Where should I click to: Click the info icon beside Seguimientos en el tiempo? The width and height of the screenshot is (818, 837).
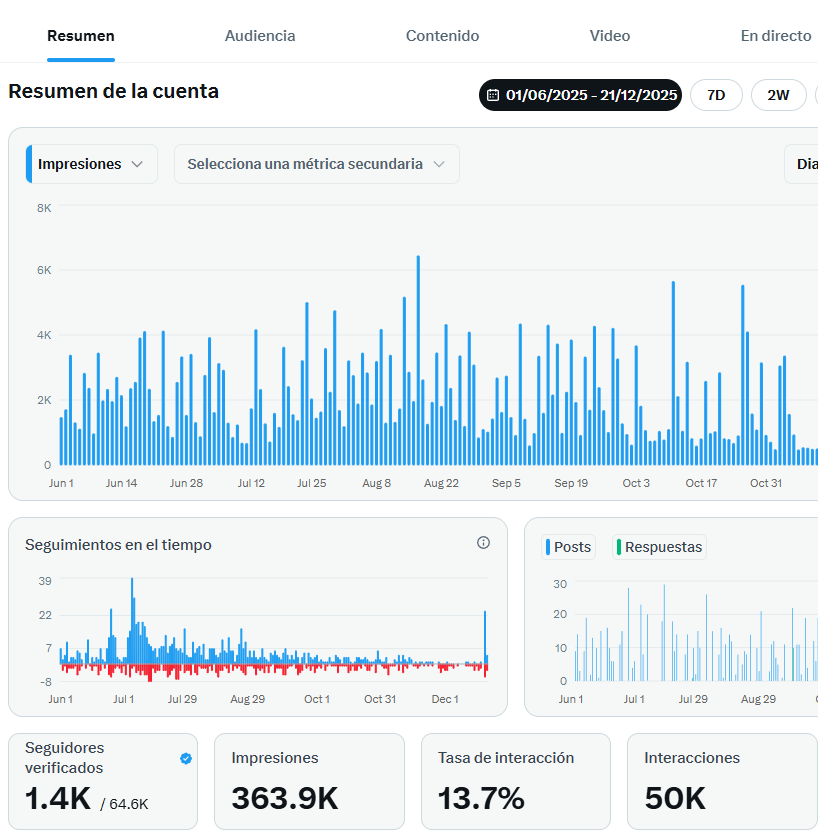coord(483,543)
